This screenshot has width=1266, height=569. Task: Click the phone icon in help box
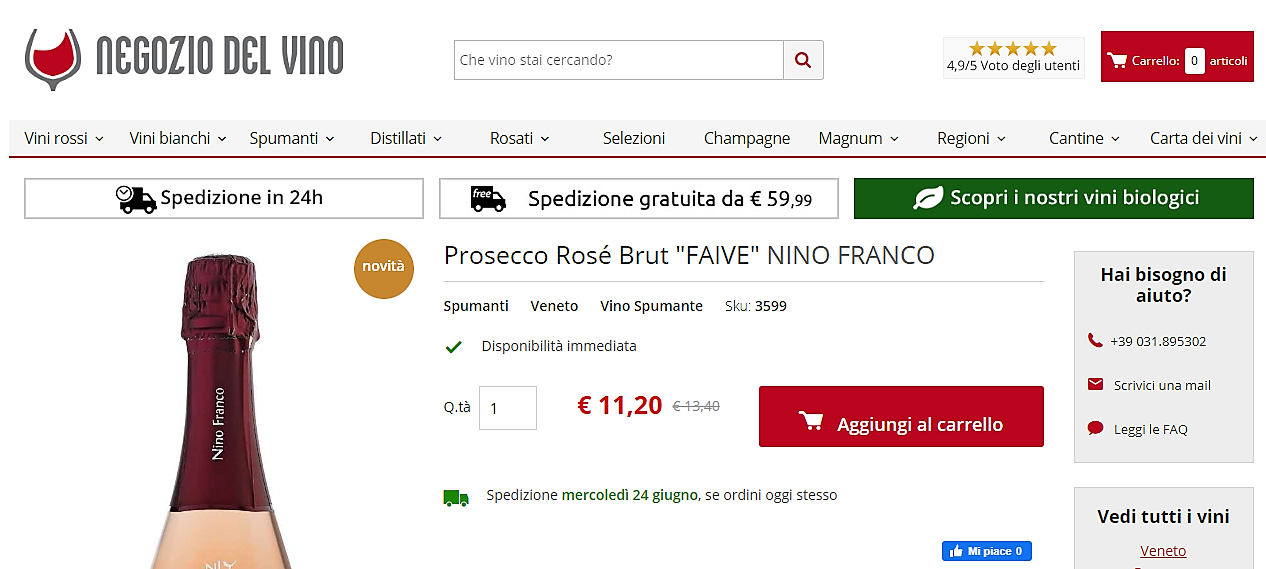[1095, 341]
